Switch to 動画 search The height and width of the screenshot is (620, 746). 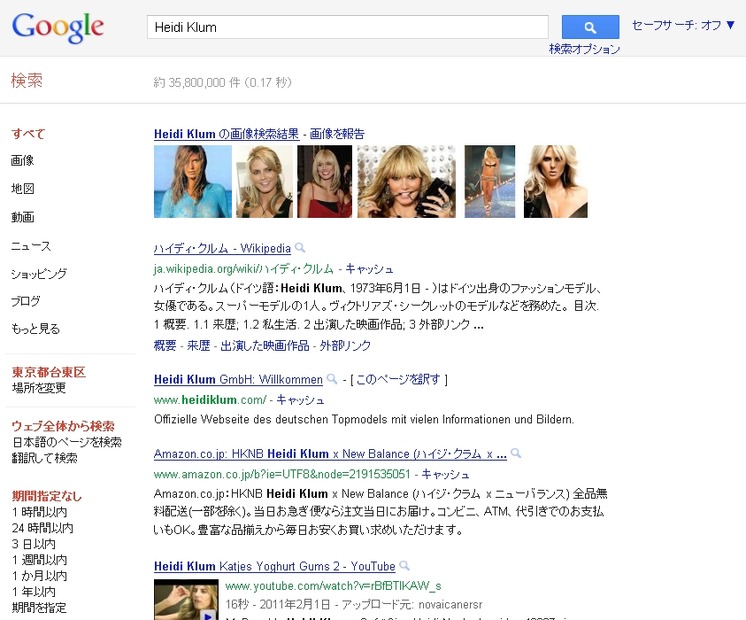coord(22,217)
